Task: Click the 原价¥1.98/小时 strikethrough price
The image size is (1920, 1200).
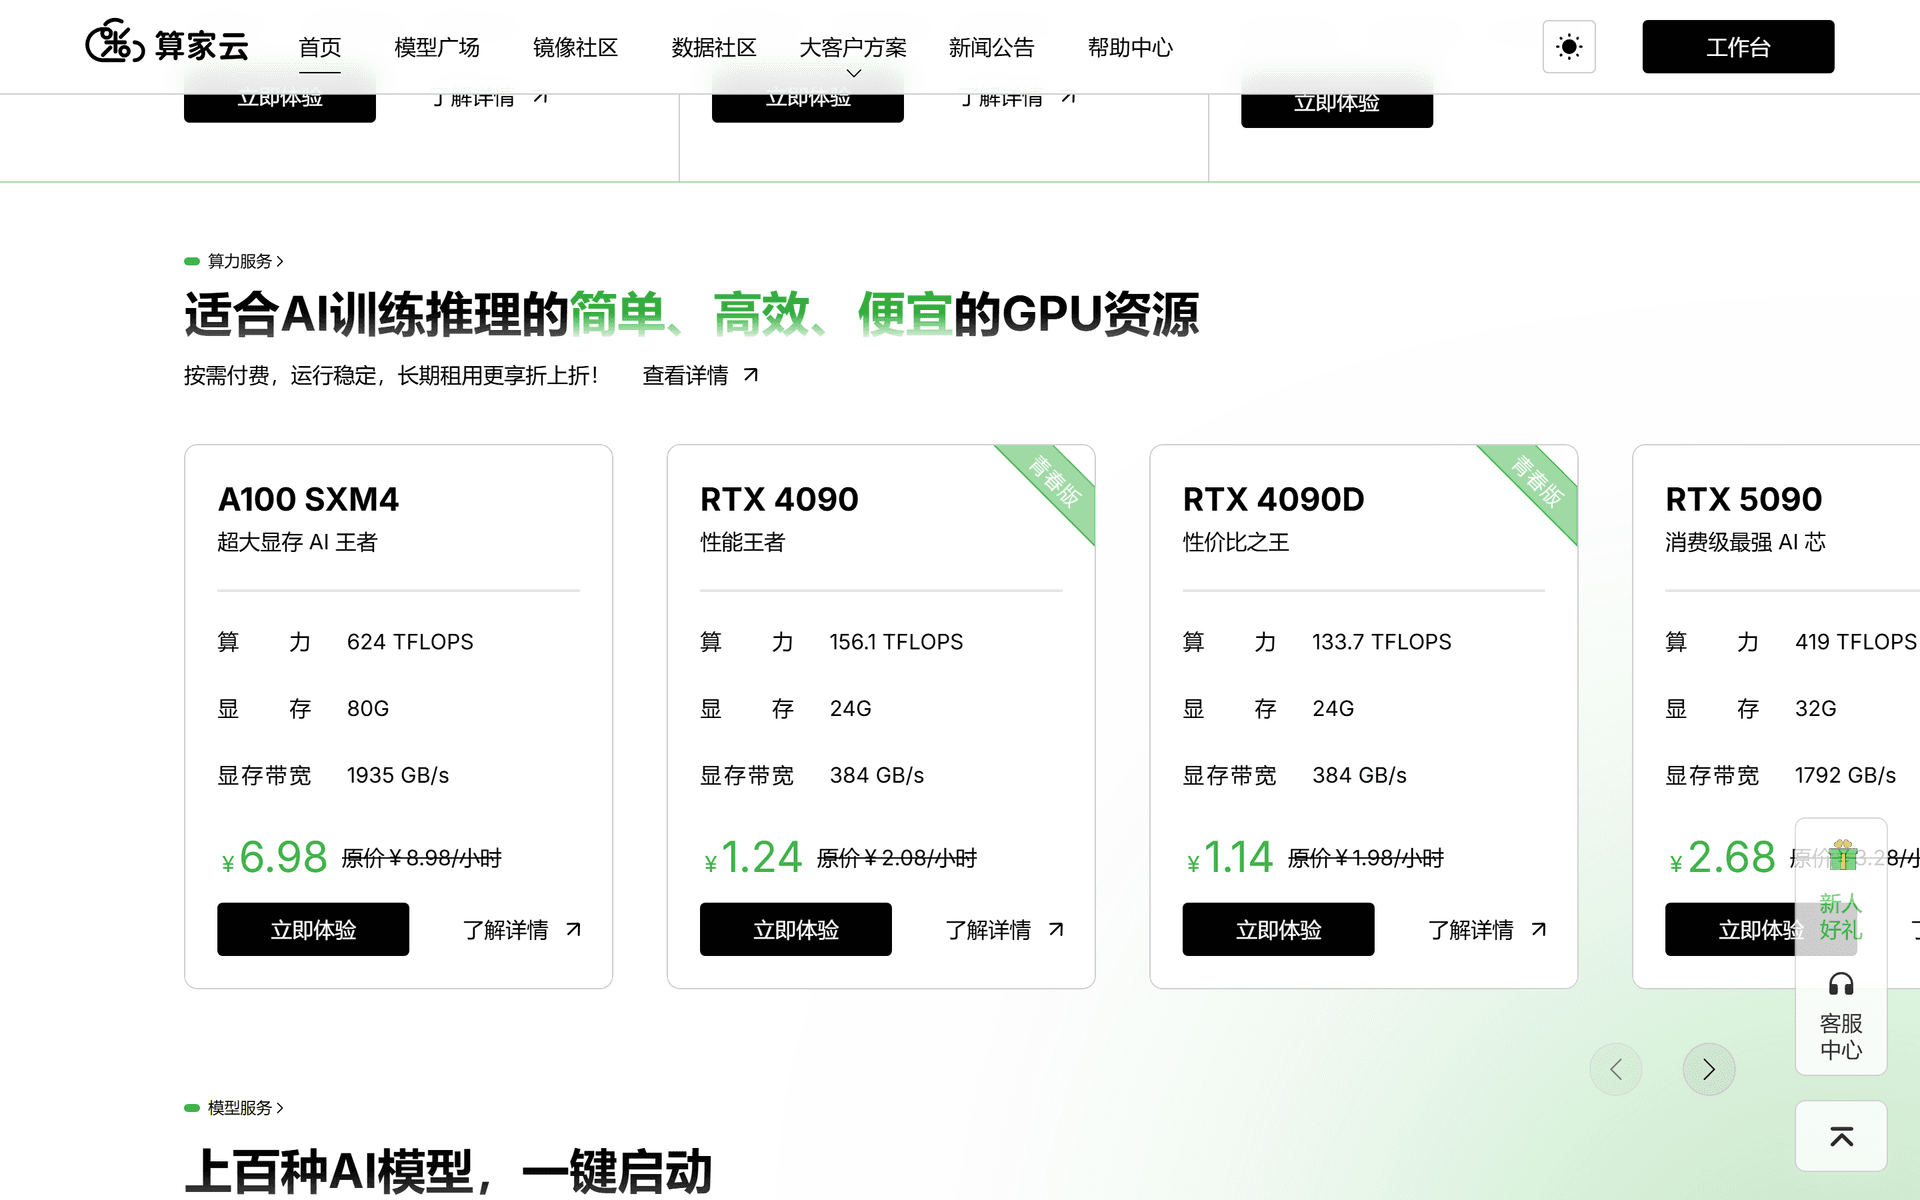Action: (1366, 858)
